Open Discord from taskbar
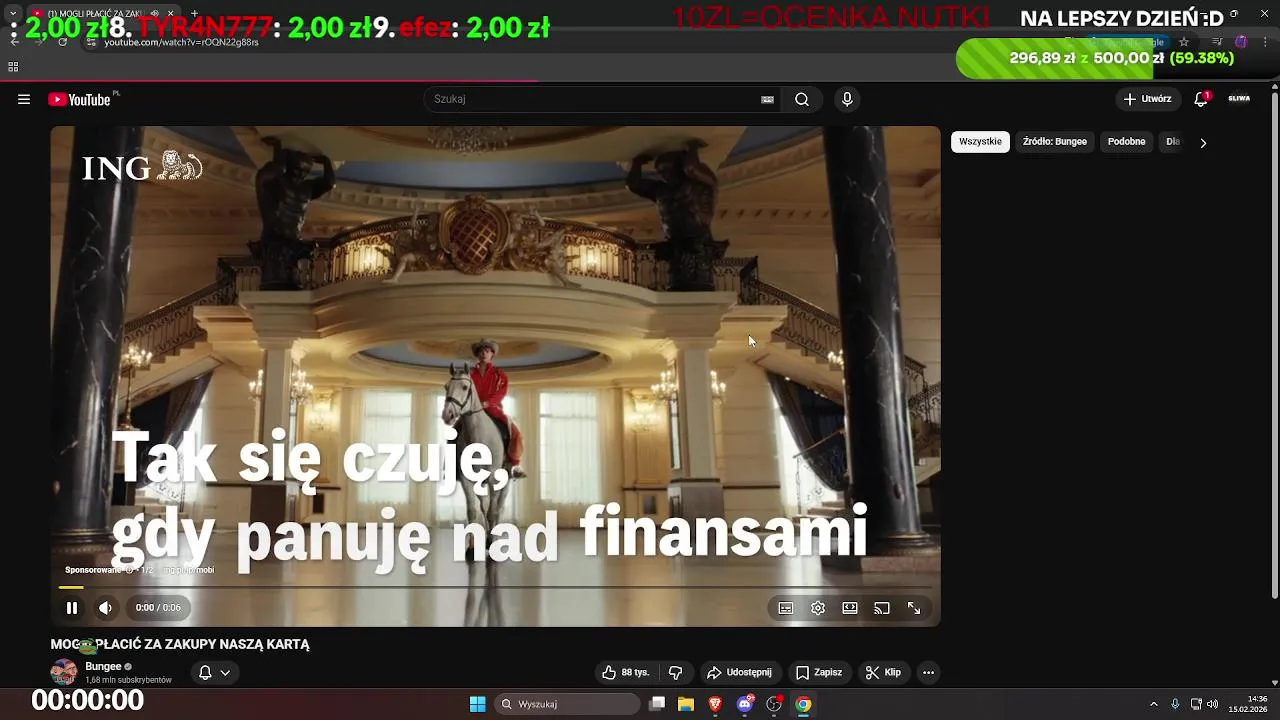Viewport: 1280px width, 720px height. click(x=745, y=704)
